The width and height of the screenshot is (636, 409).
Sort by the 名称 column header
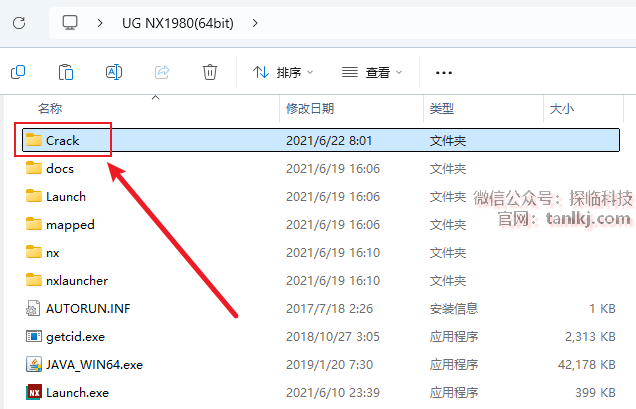50,108
